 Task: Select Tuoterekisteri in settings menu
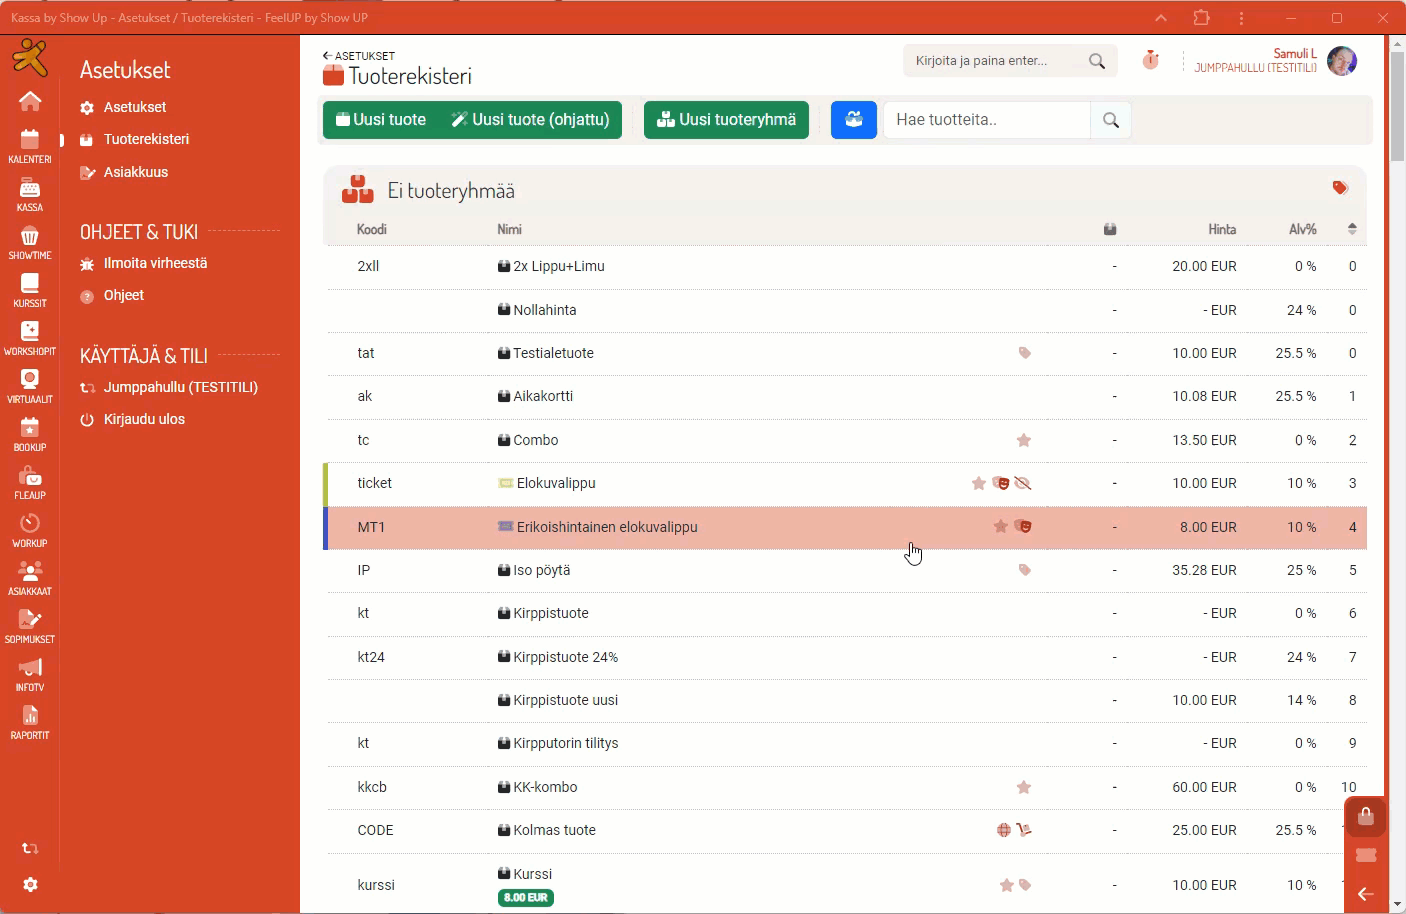click(x=146, y=140)
